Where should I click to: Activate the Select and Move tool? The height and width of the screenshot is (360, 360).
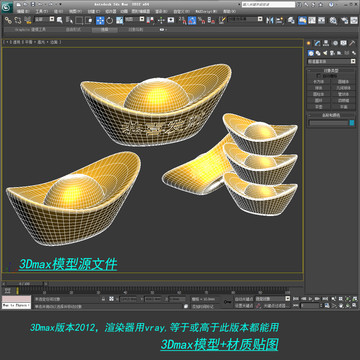100,20
